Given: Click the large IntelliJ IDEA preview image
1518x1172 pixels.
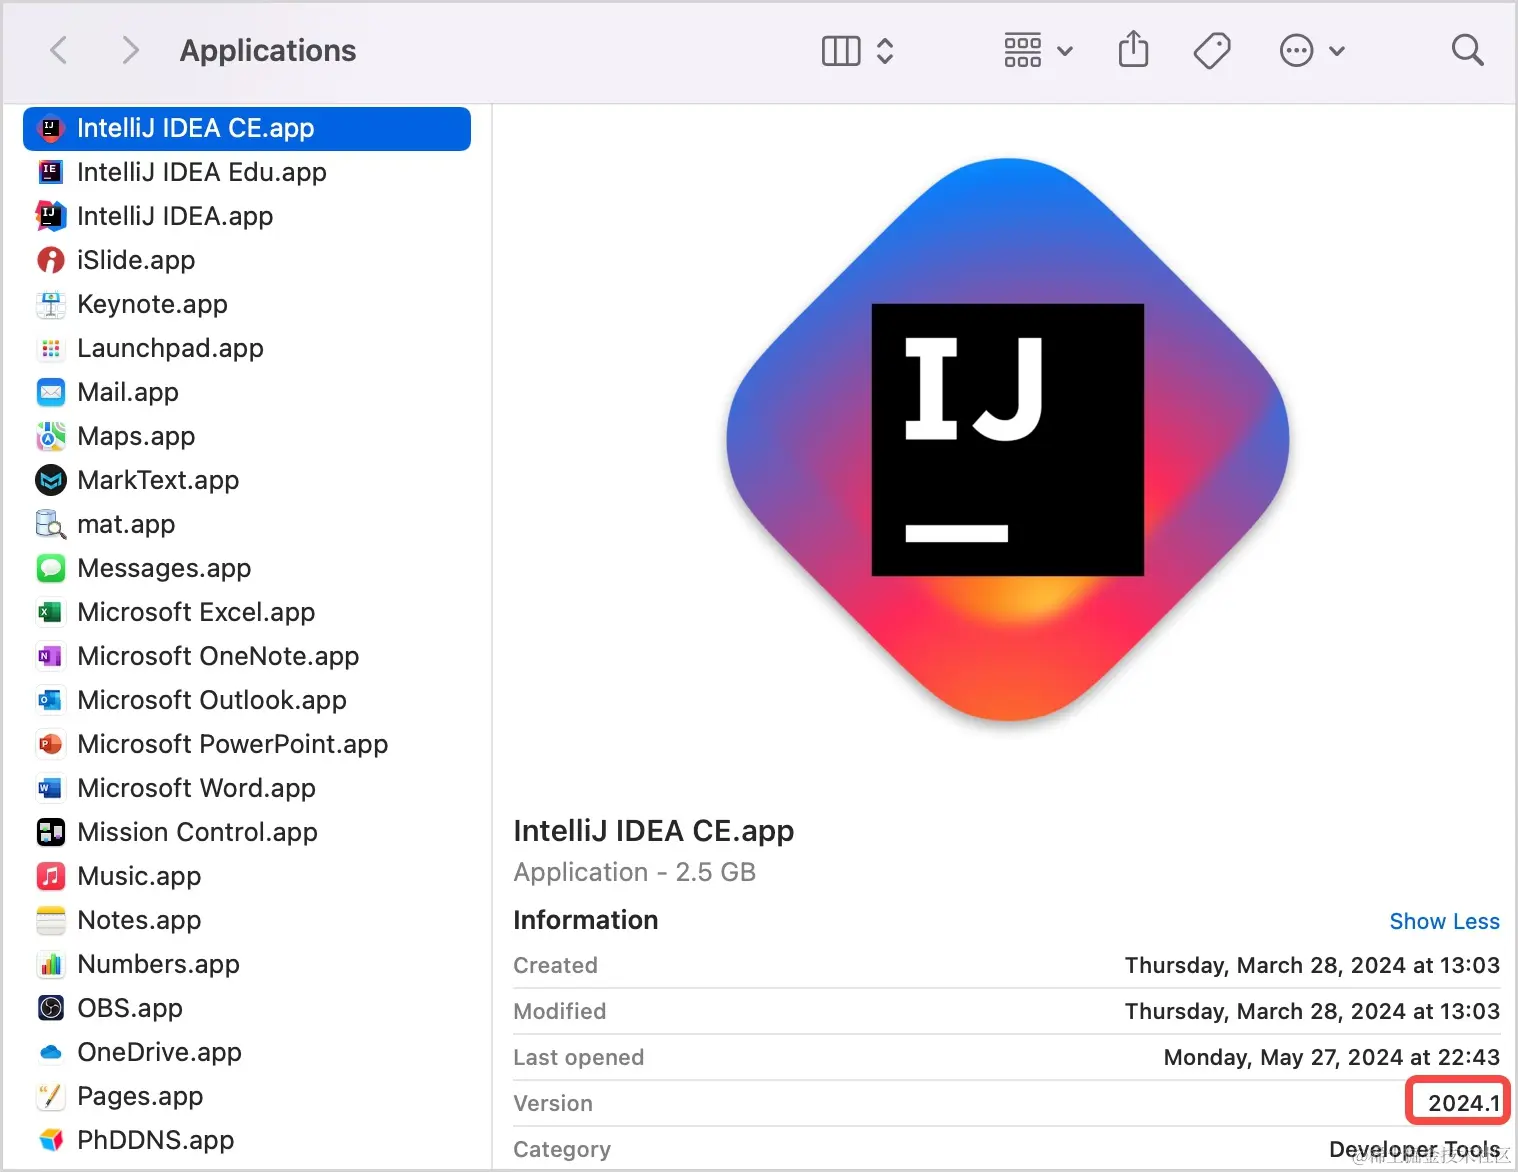Looking at the screenshot, I should click(x=1008, y=440).
